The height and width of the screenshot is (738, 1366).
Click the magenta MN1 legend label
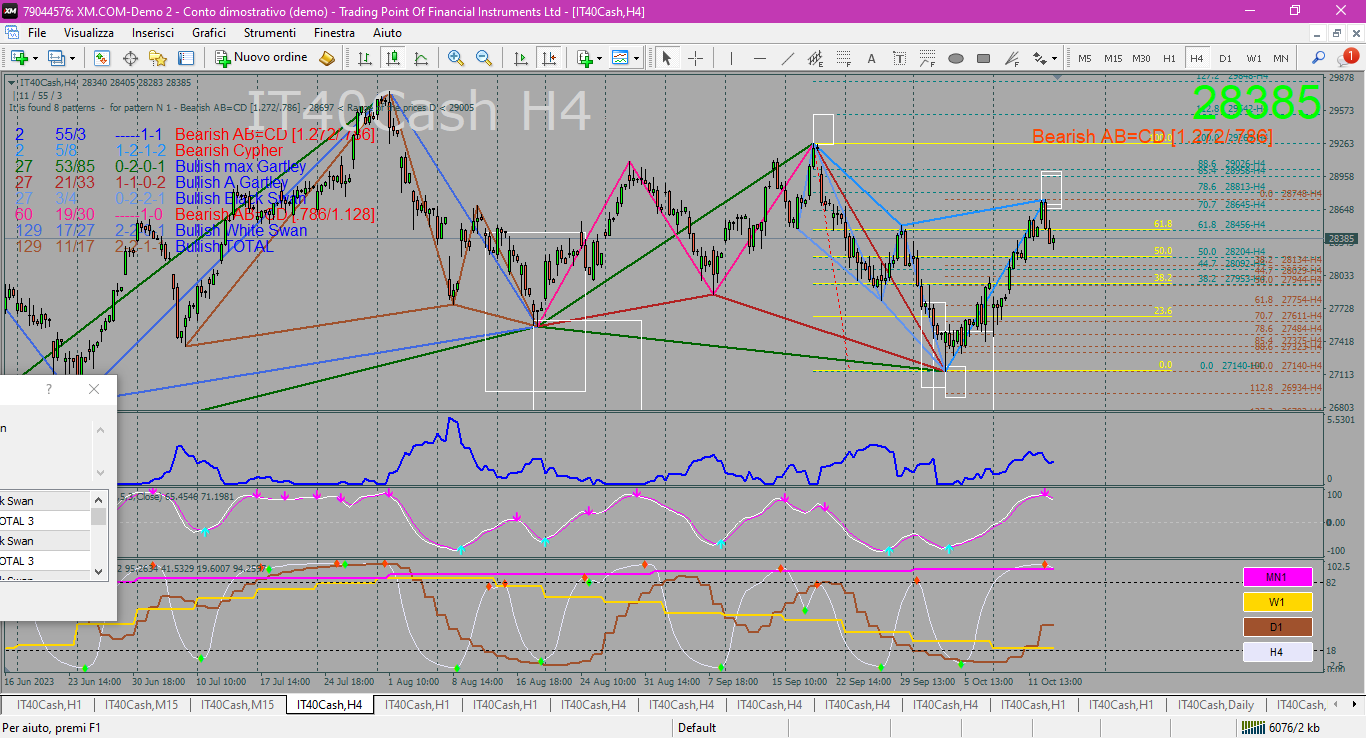click(x=1277, y=577)
